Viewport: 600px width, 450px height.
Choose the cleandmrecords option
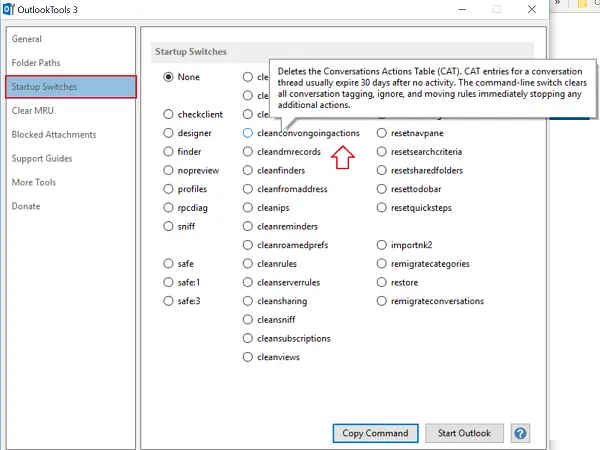point(248,152)
